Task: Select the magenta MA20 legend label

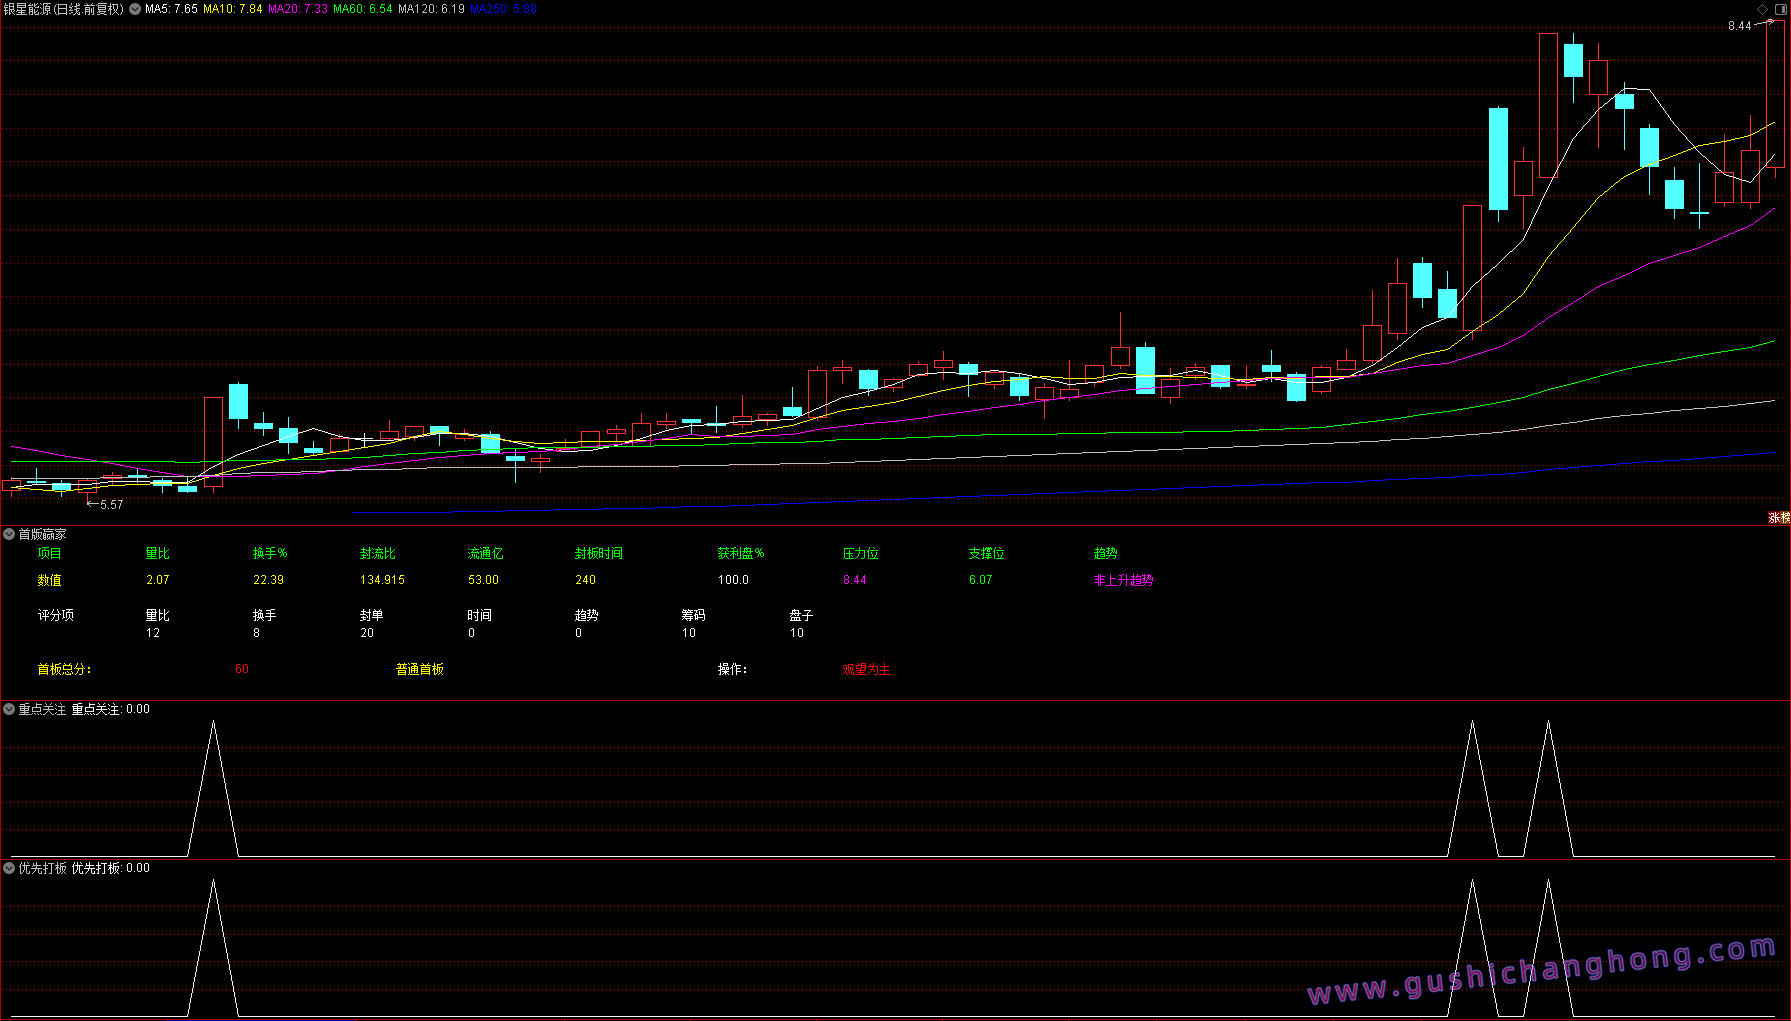Action: (297, 9)
